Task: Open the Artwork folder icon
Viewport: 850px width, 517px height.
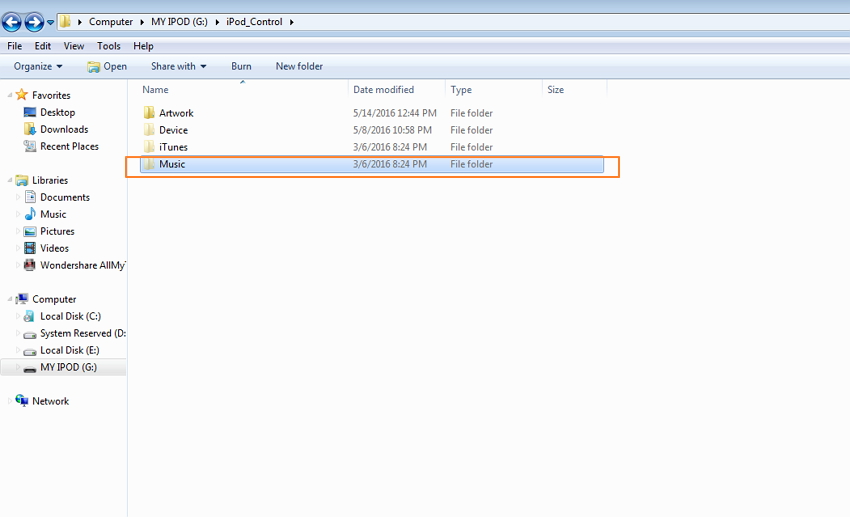Action: tap(149, 113)
